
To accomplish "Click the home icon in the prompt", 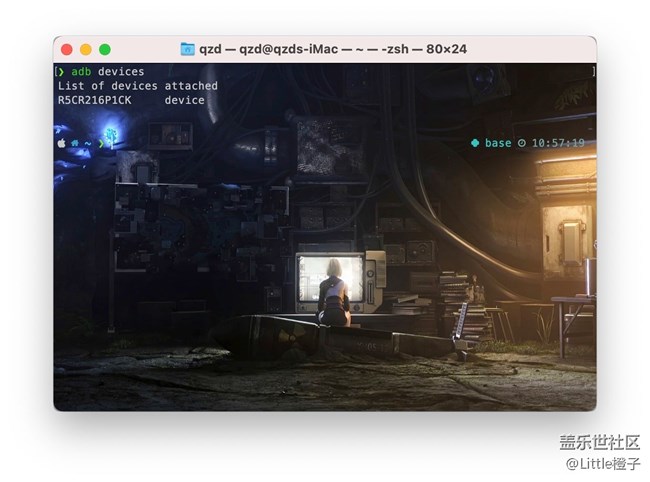I will [74, 143].
